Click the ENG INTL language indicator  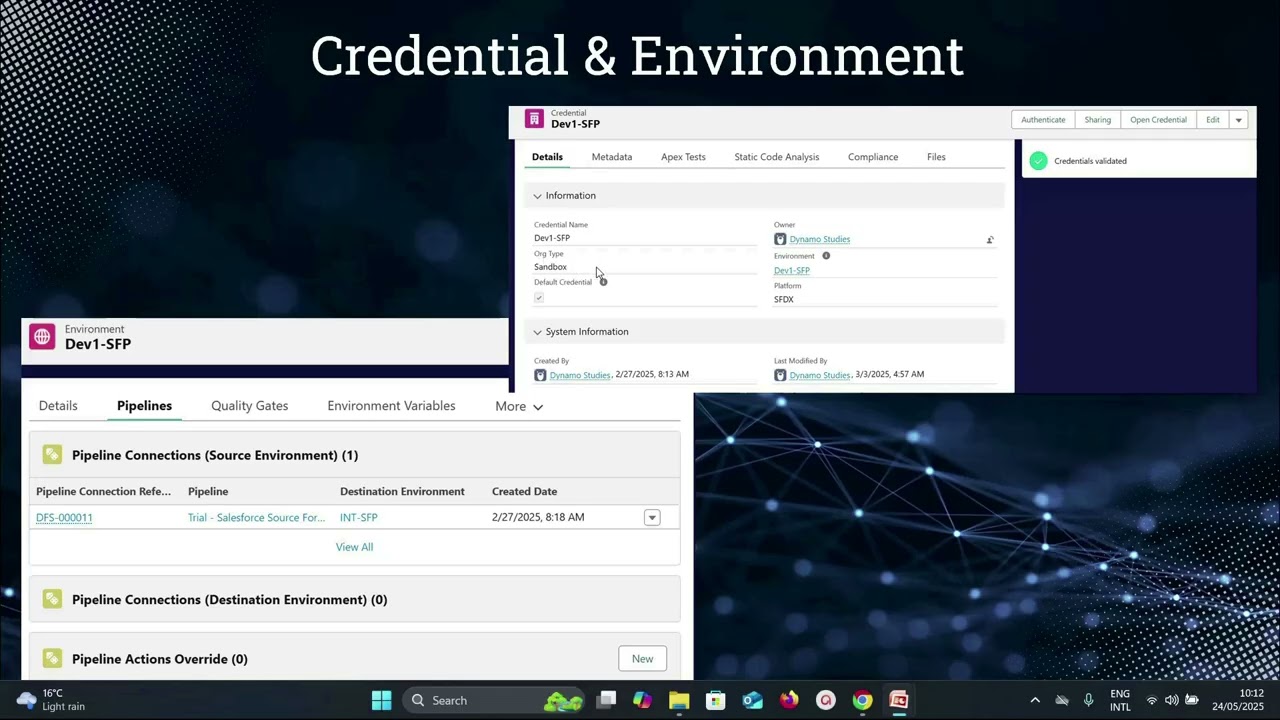click(x=1120, y=700)
